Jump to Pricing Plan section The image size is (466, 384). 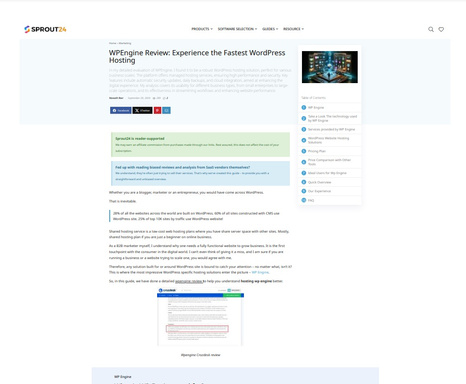click(x=317, y=151)
